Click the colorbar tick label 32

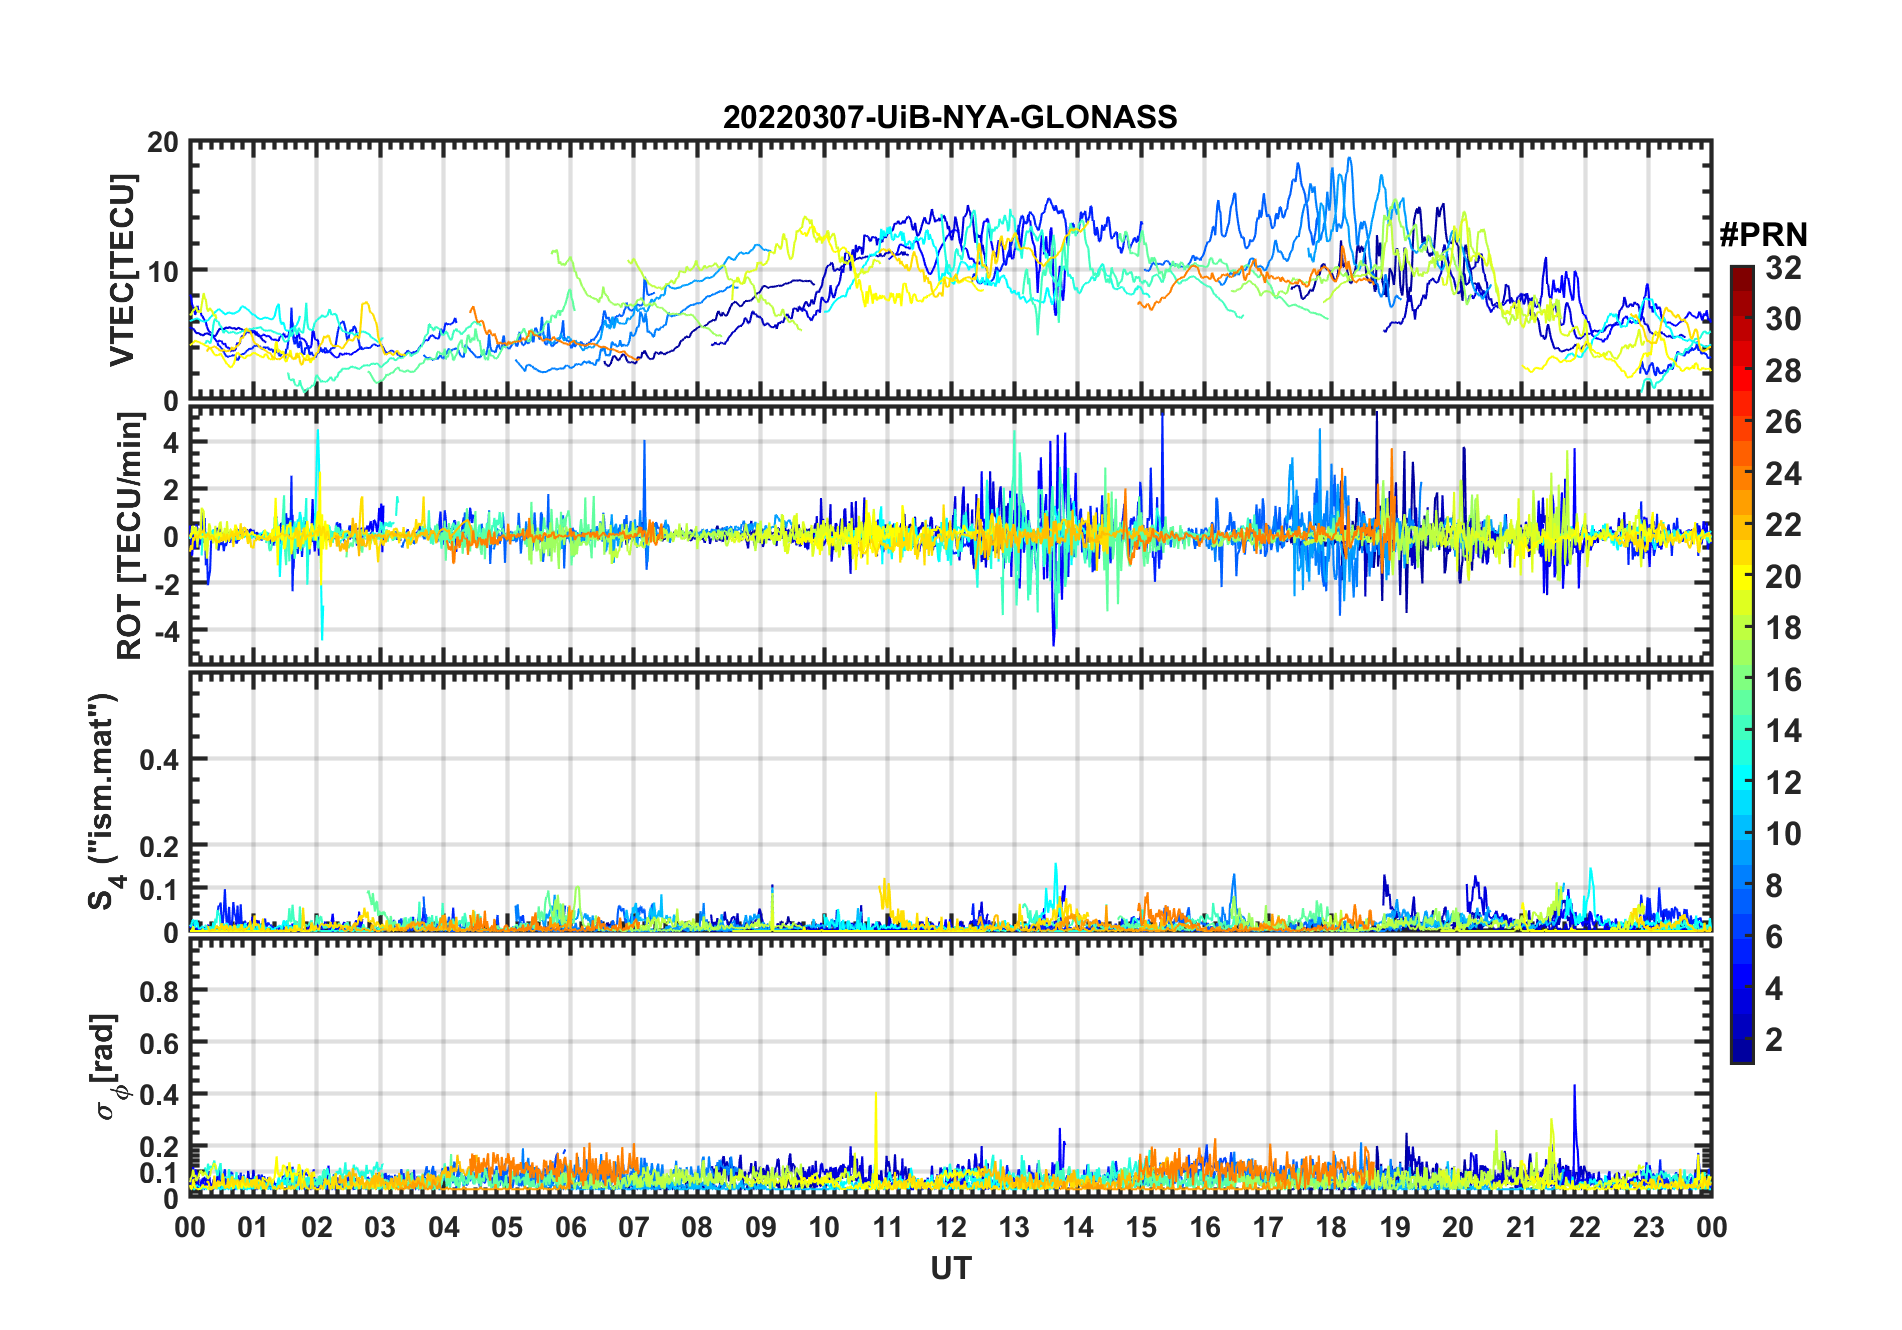click(1783, 268)
